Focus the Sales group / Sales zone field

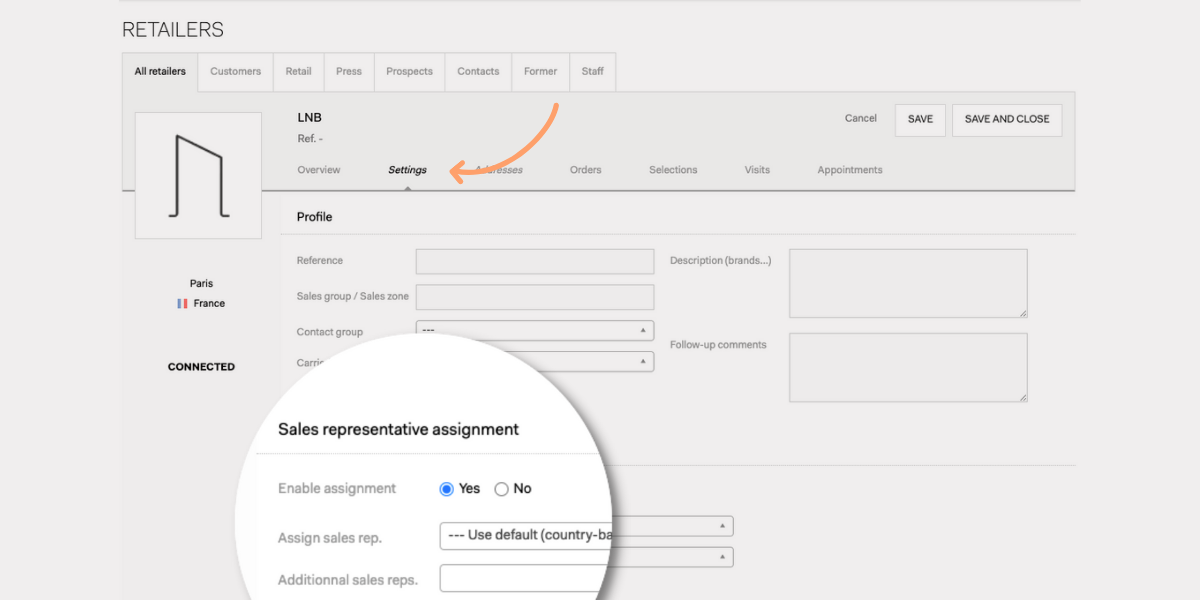click(534, 297)
